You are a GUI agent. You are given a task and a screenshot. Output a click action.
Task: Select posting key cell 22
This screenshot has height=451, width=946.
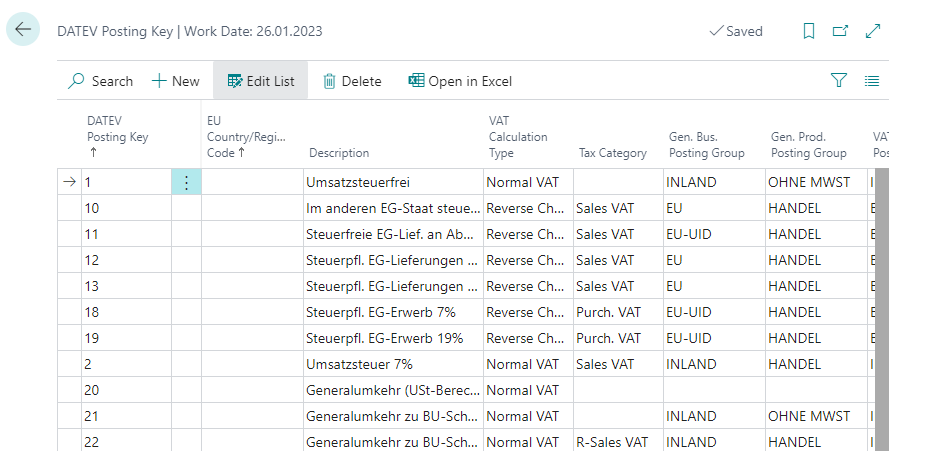click(127, 441)
